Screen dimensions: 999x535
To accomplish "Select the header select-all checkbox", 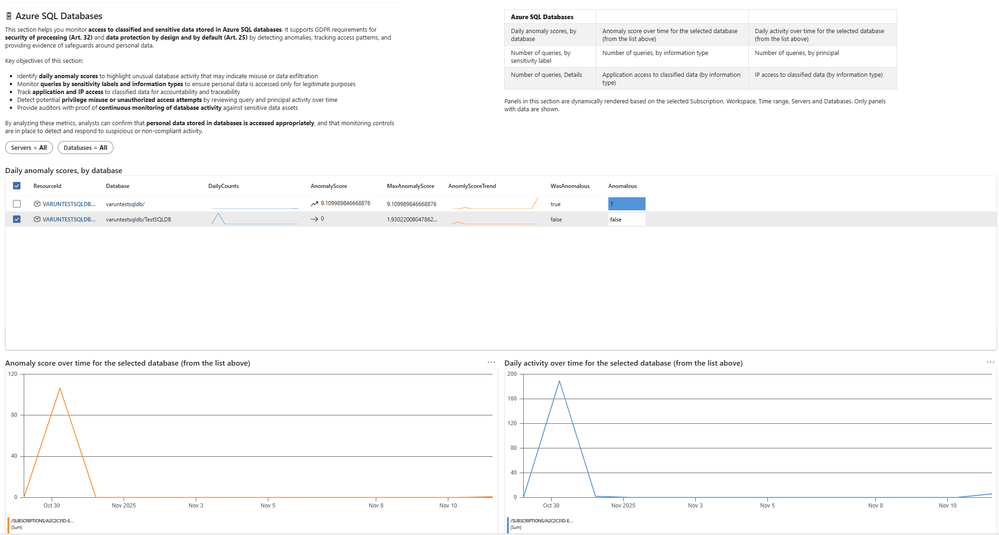I will point(17,186).
